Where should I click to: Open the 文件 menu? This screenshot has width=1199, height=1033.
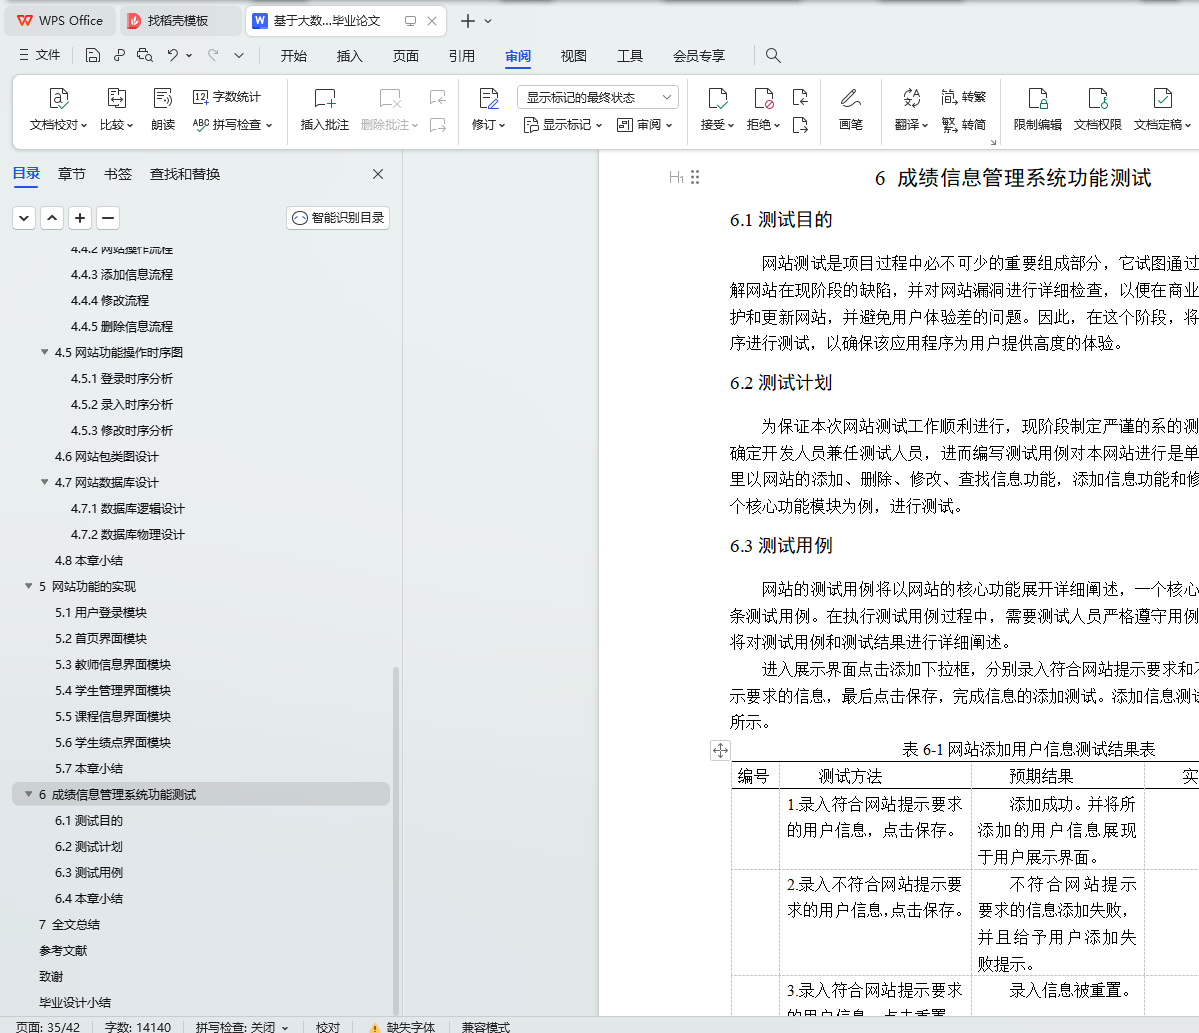click(x=39, y=55)
